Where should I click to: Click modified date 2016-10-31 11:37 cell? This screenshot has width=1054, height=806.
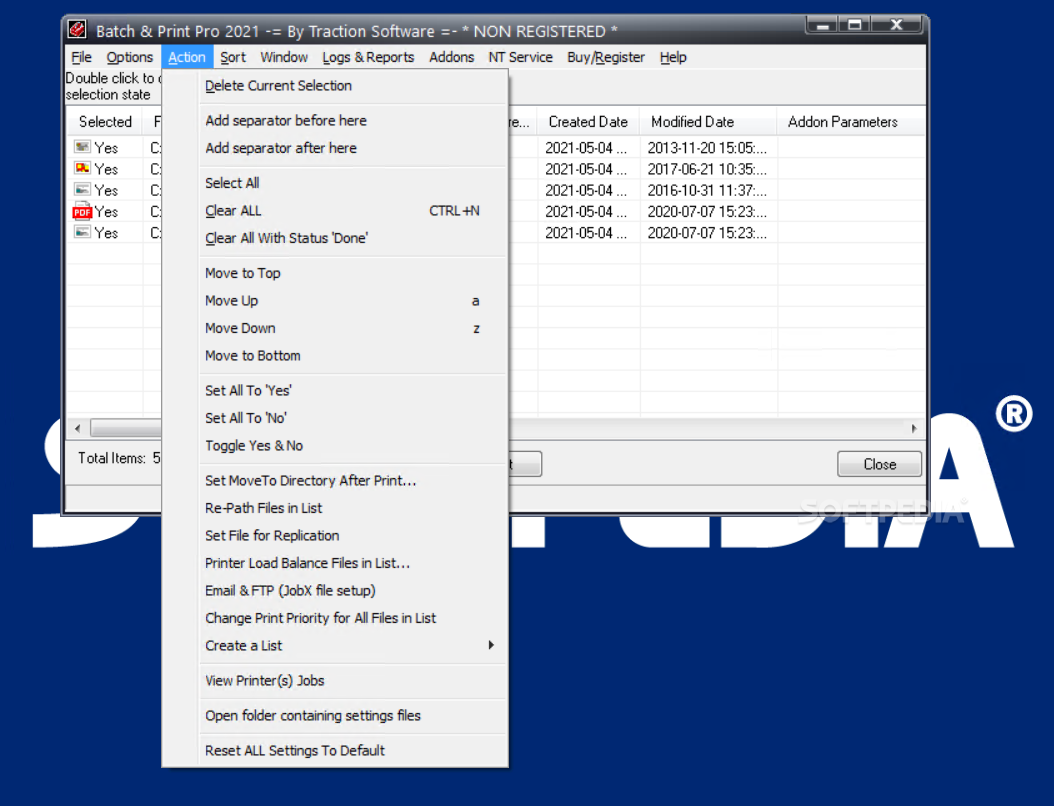coord(708,190)
